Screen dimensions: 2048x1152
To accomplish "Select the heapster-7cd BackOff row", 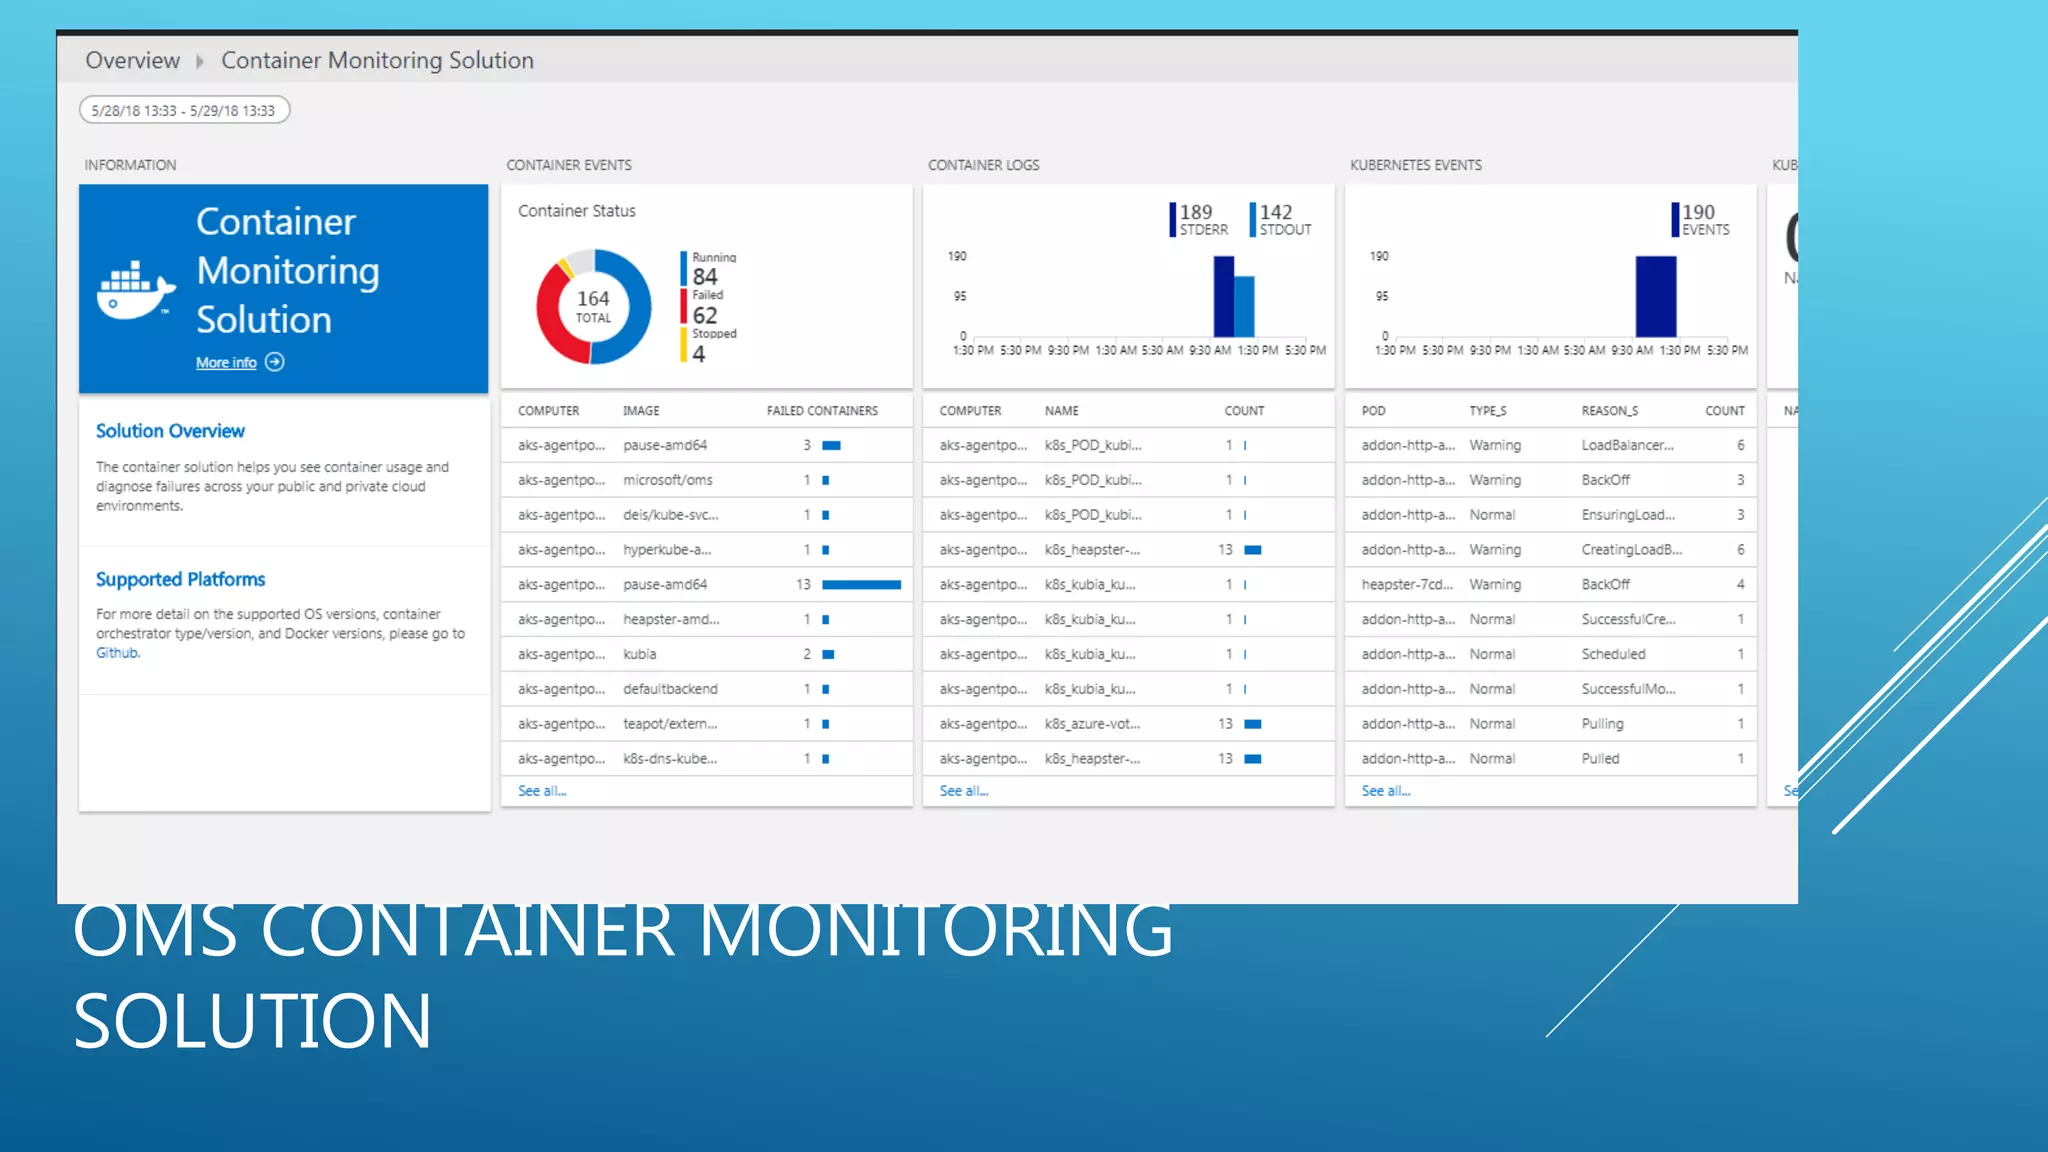I will [x=1550, y=585].
